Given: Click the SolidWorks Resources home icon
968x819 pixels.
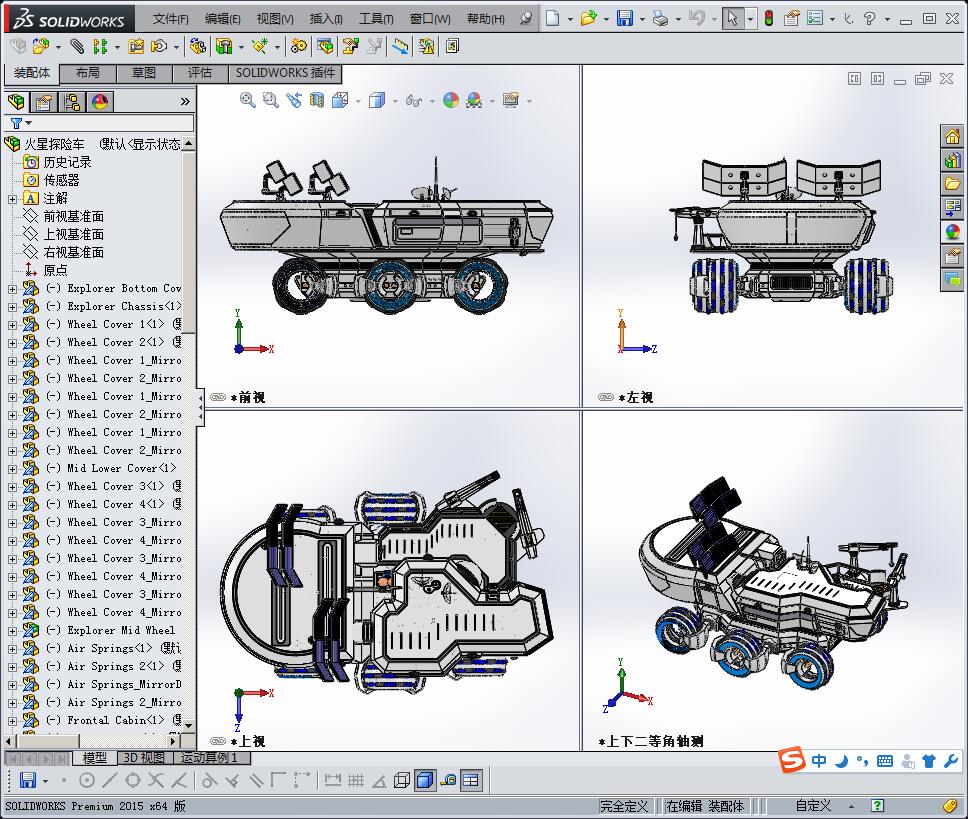Looking at the screenshot, I should [x=953, y=136].
